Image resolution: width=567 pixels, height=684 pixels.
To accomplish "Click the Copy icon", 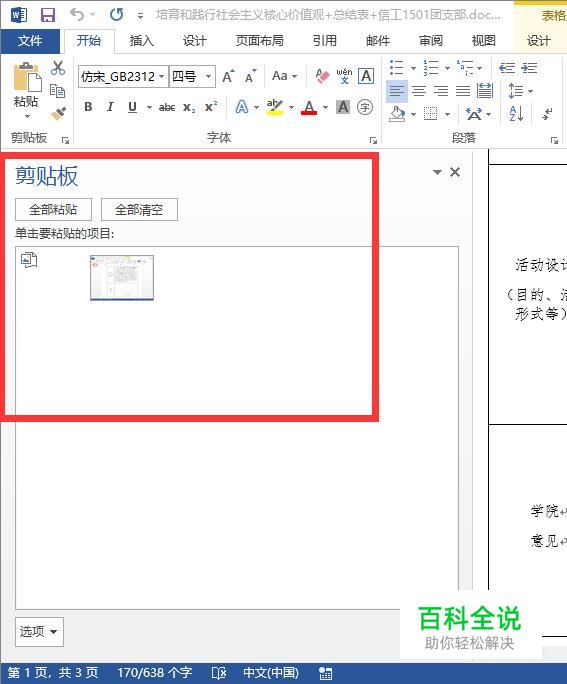I will [x=58, y=91].
